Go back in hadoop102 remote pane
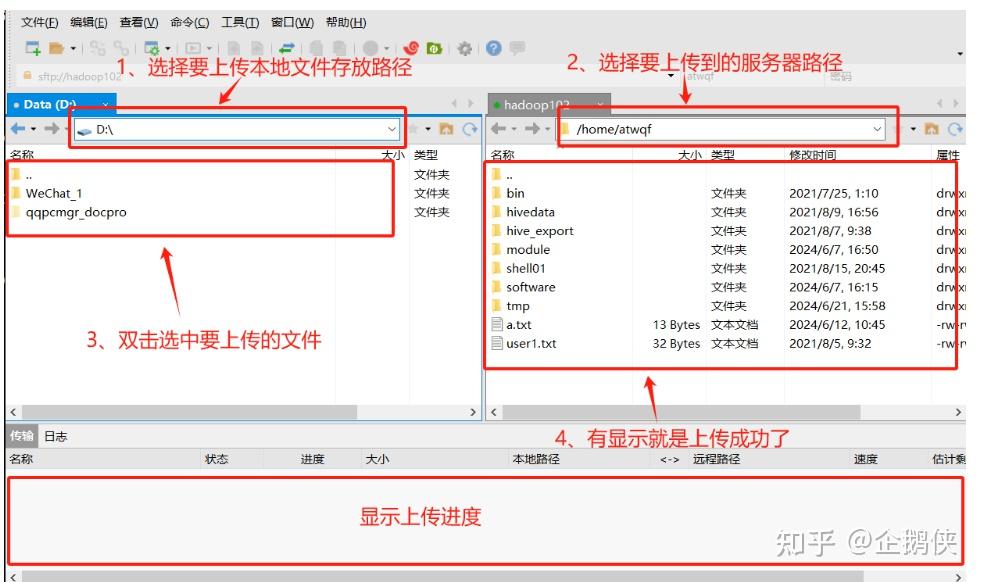 (x=499, y=128)
